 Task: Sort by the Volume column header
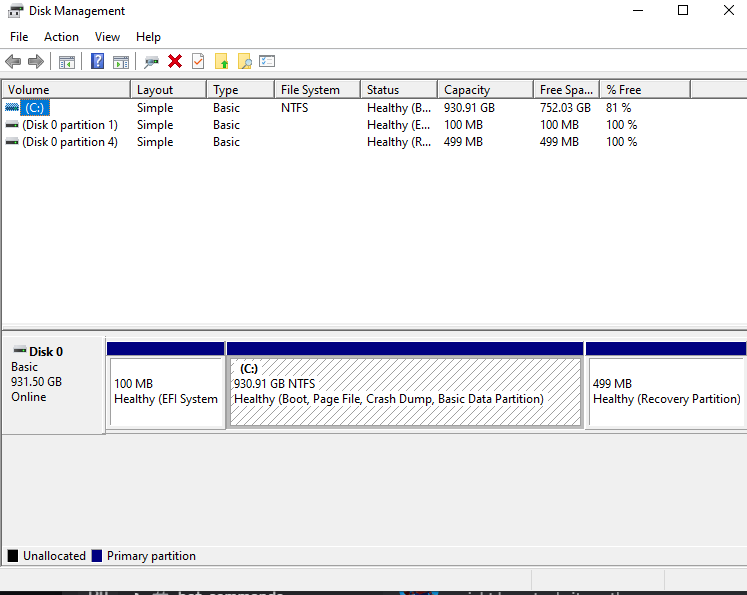(x=67, y=90)
